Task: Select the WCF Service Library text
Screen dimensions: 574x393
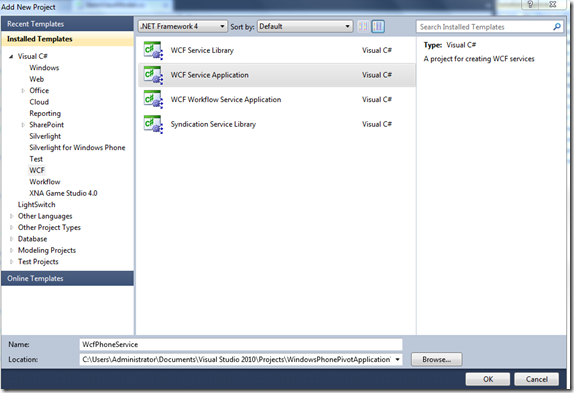Action: pos(202,50)
